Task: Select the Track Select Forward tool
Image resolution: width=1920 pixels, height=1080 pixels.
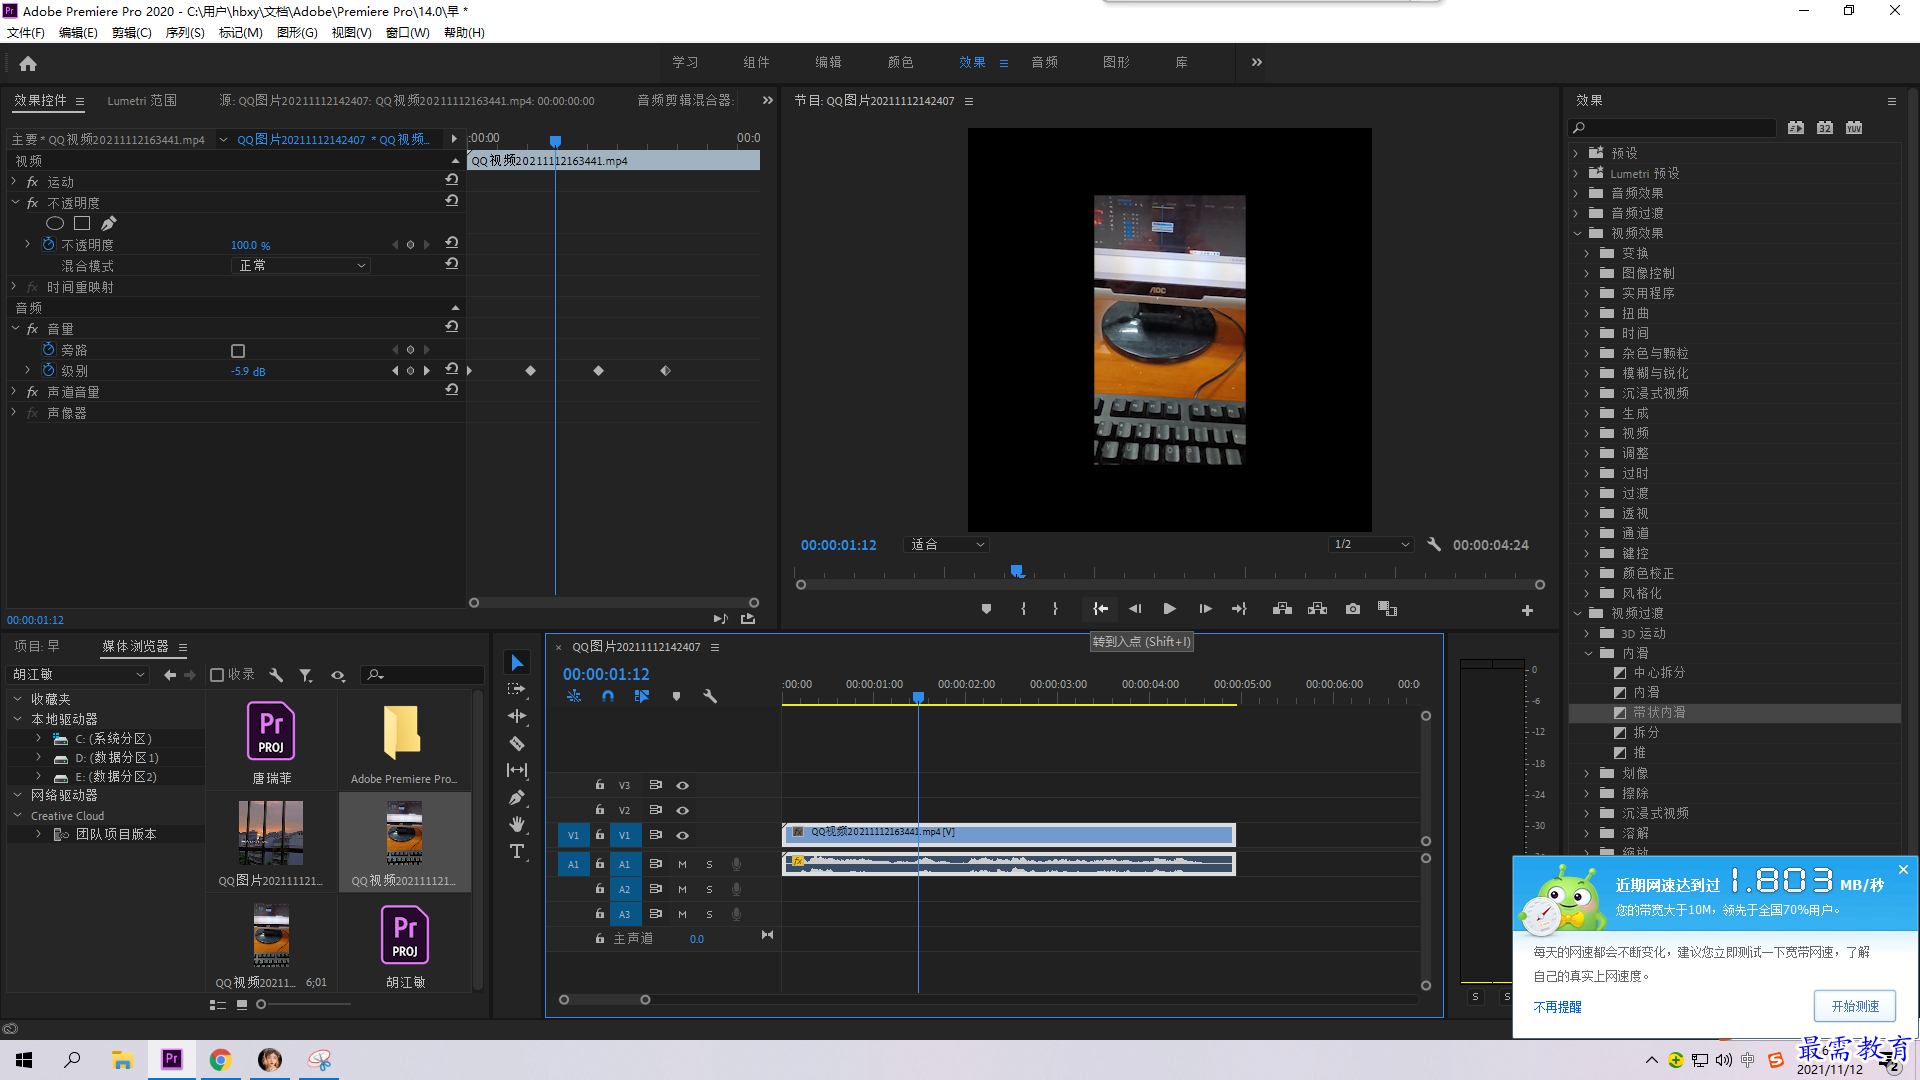Action: tap(517, 689)
